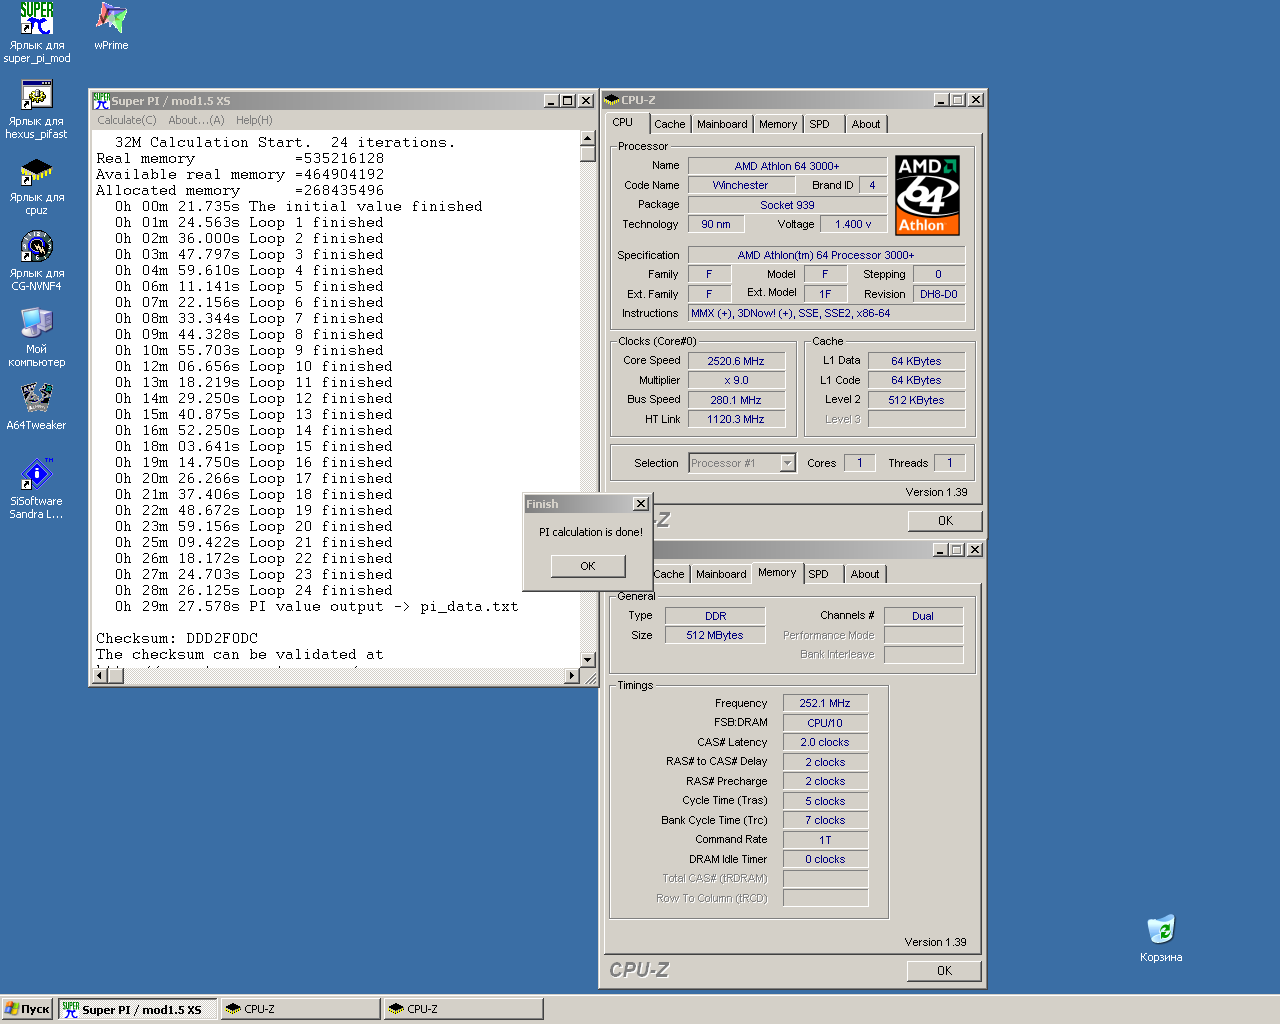This screenshot has height=1024, width=1280.
Task: Open the About...(A) menu in Super PI
Action: tap(196, 120)
